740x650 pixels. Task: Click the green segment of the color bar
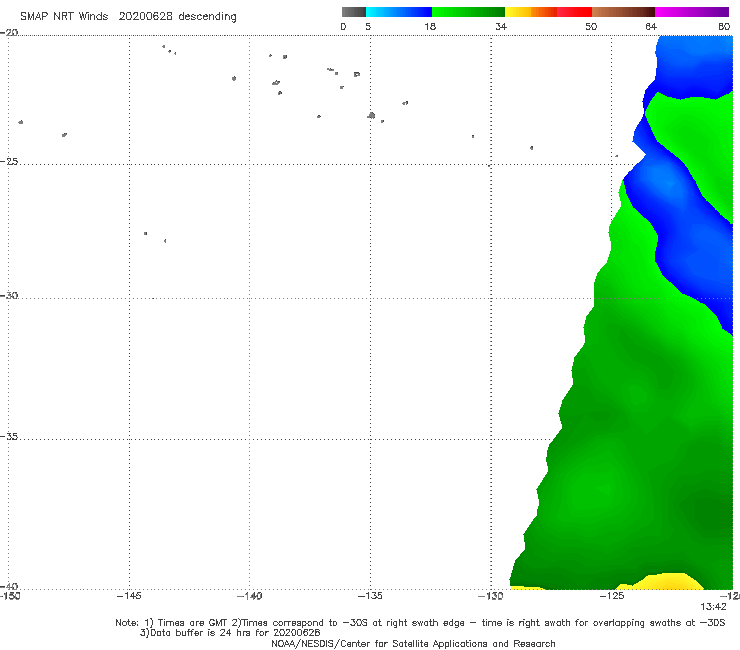[x=468, y=12]
